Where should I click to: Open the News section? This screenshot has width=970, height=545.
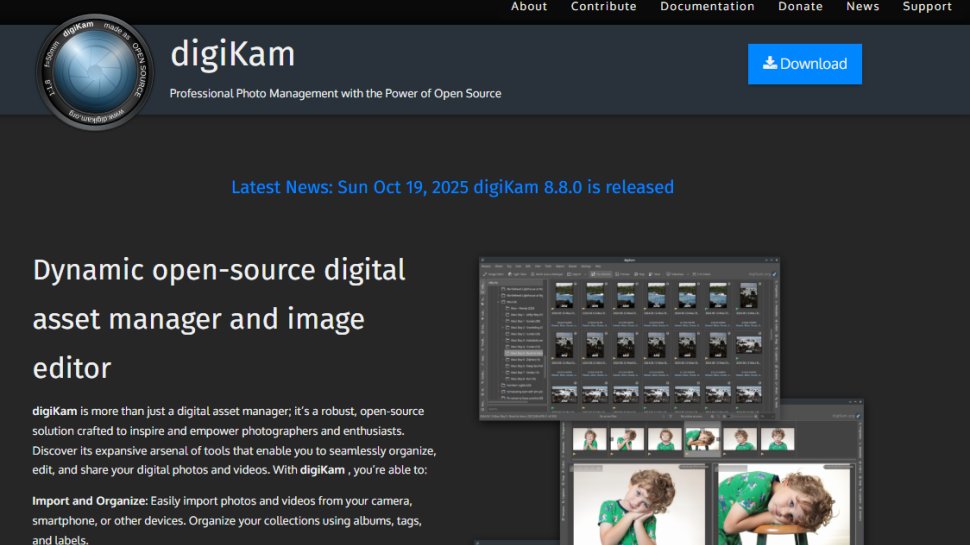pyautogui.click(x=862, y=7)
